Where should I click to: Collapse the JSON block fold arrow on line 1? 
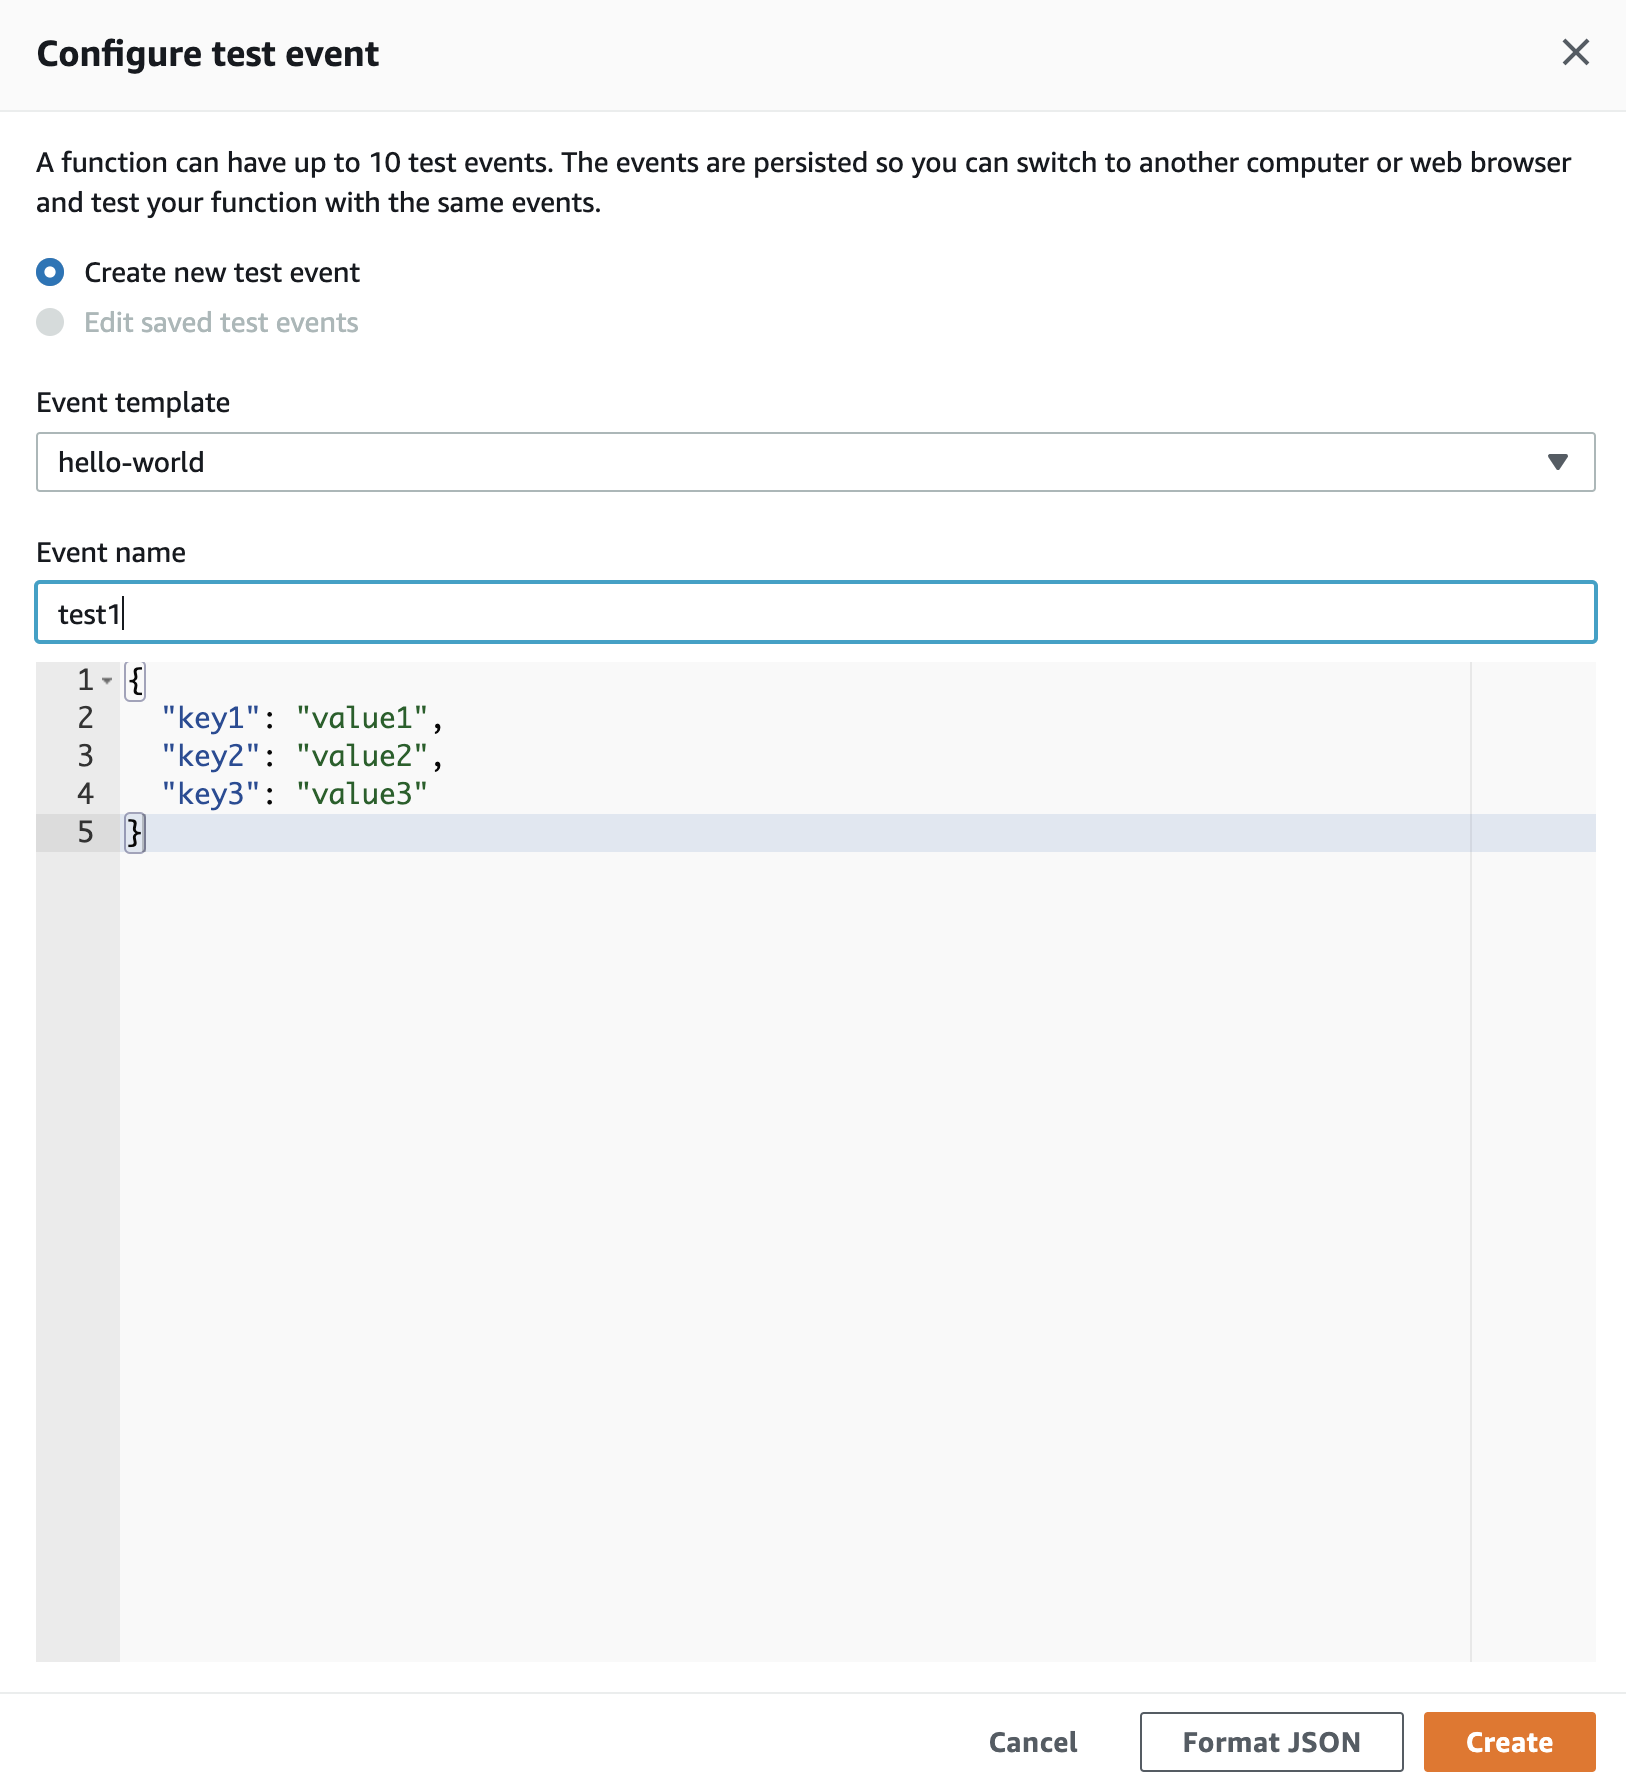[x=107, y=681]
